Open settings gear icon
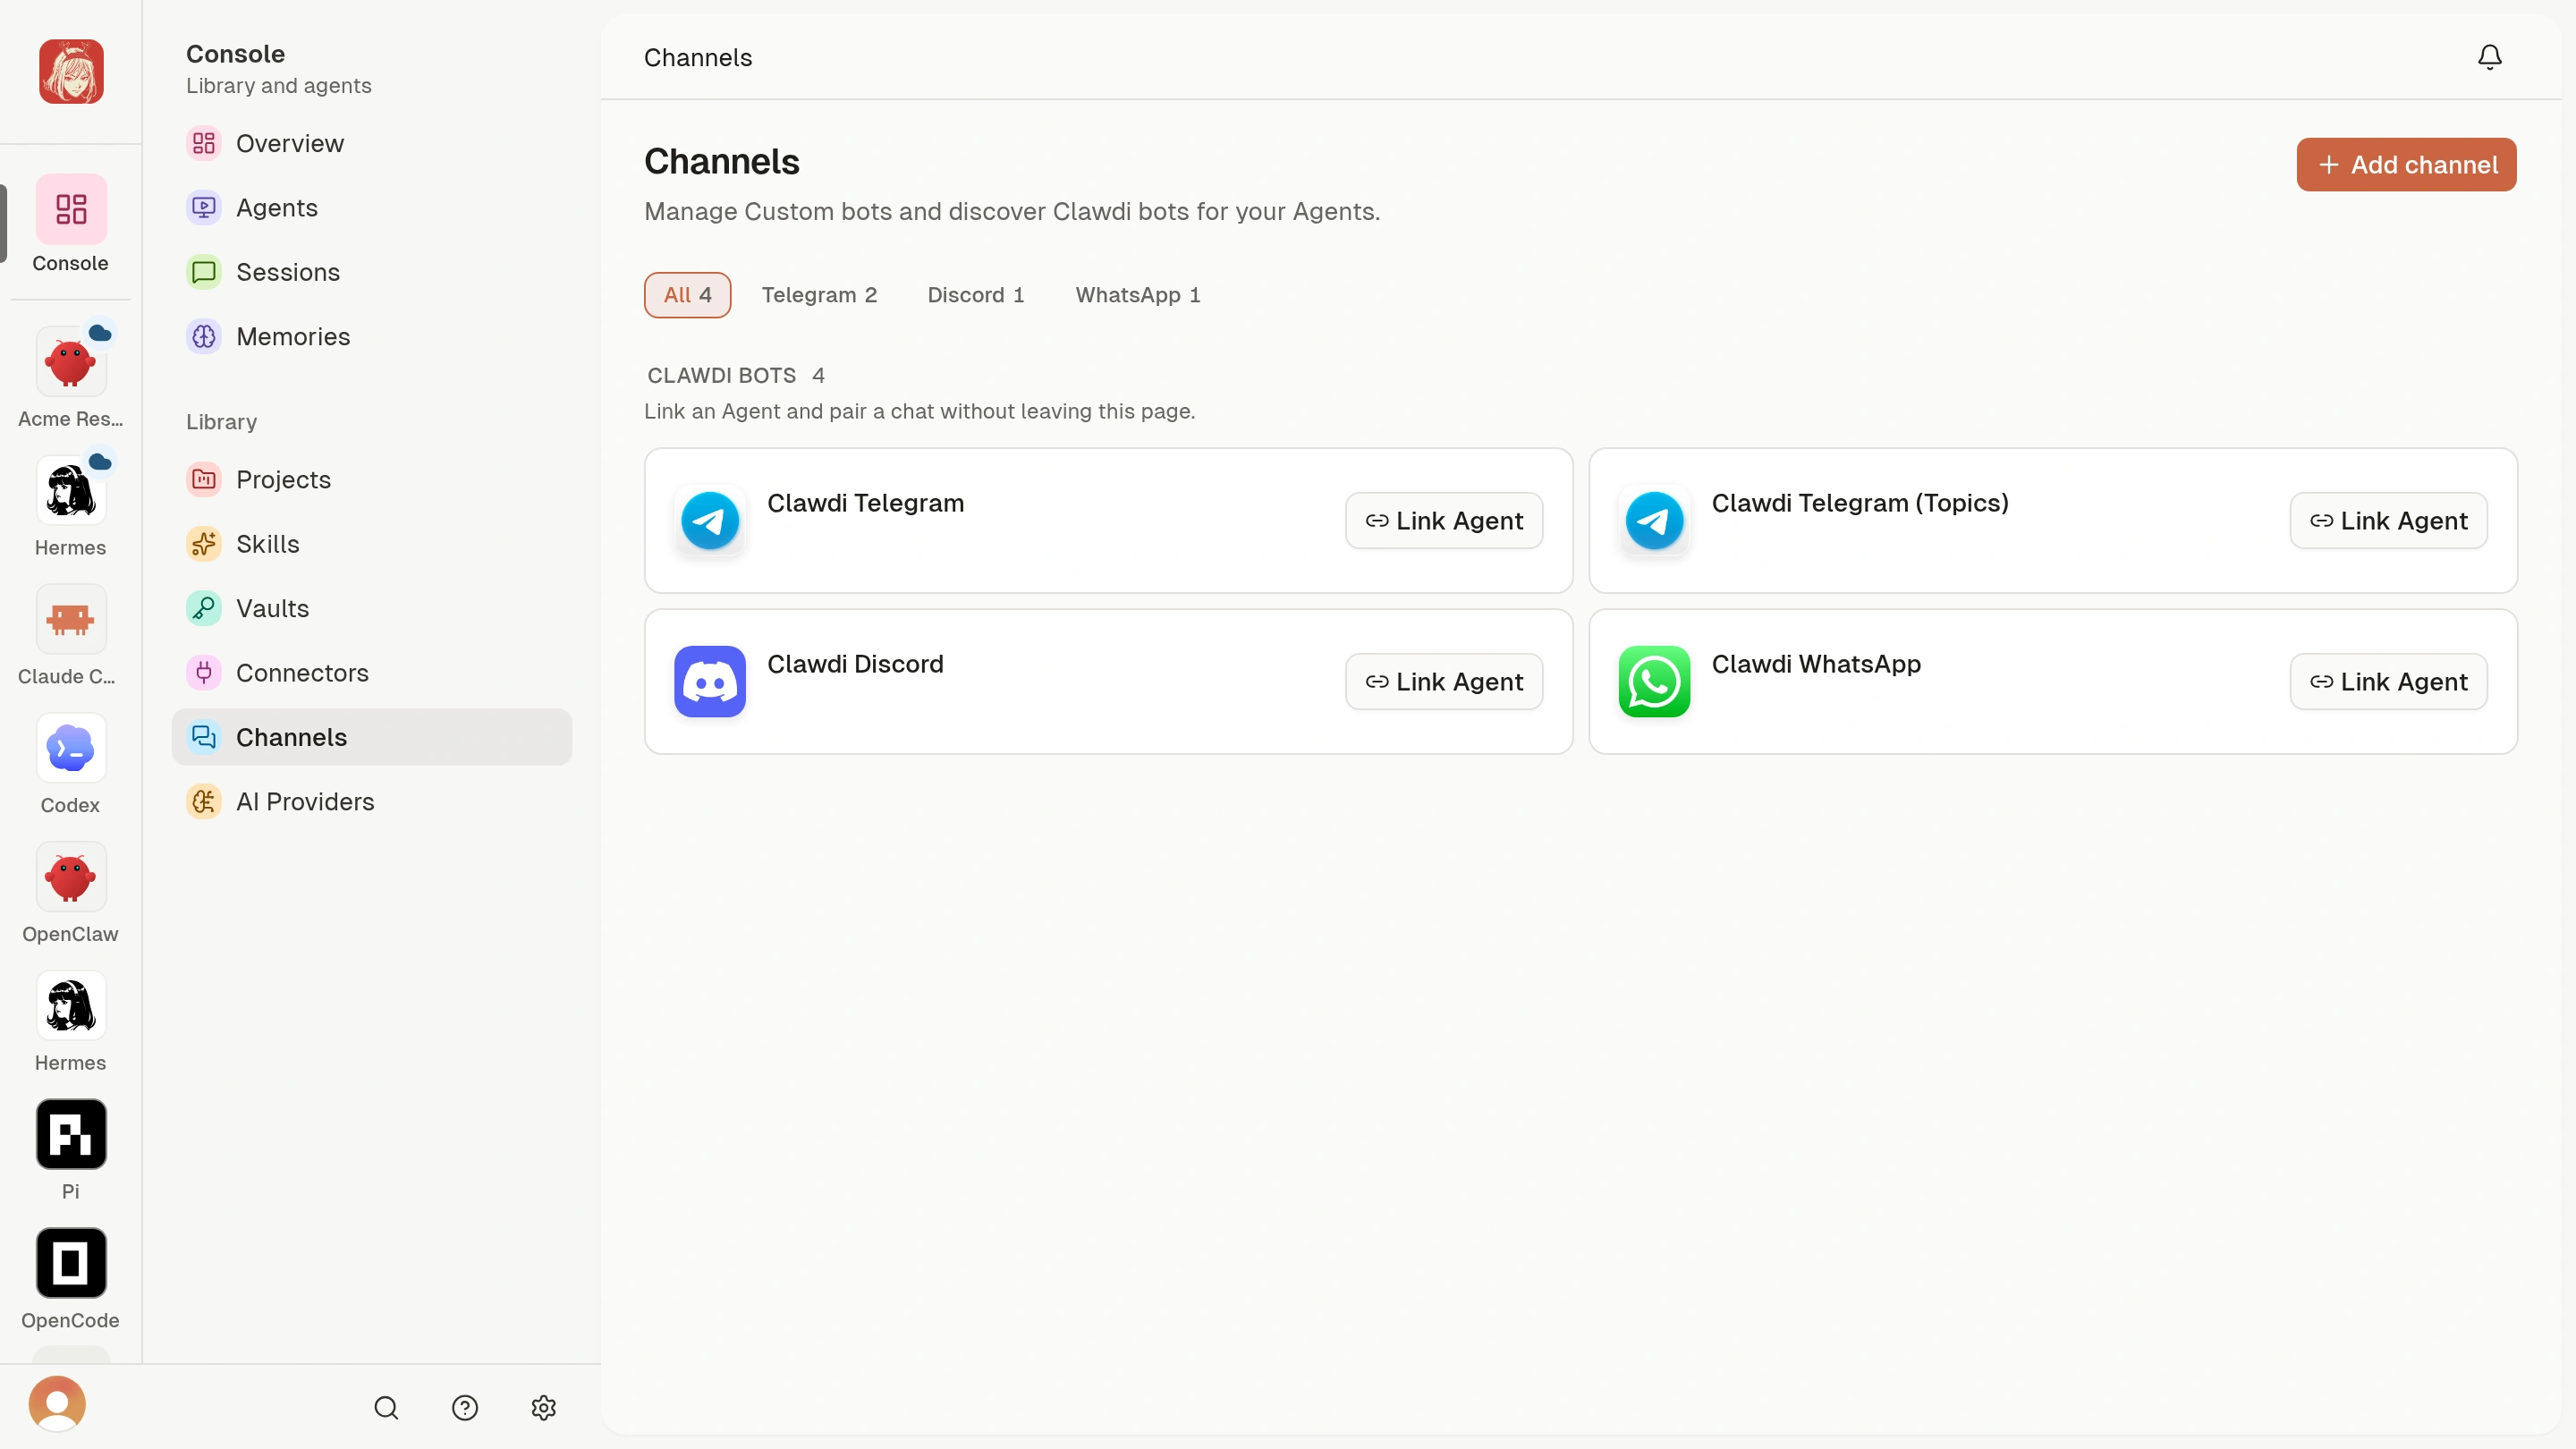This screenshot has height=1449, width=2576. coord(543,1407)
